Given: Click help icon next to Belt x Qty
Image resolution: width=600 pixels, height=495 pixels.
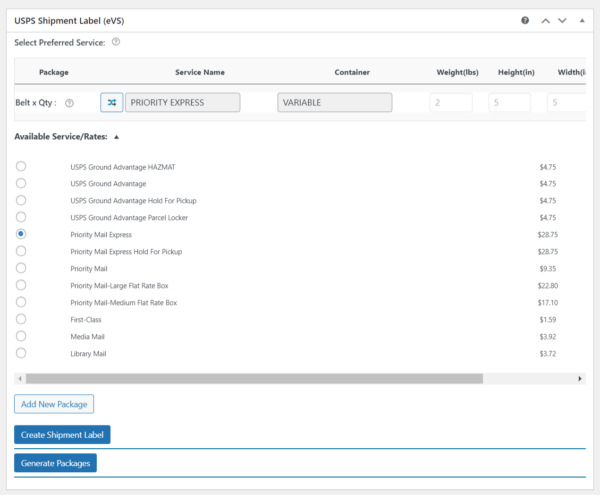Looking at the screenshot, I should (x=69, y=103).
